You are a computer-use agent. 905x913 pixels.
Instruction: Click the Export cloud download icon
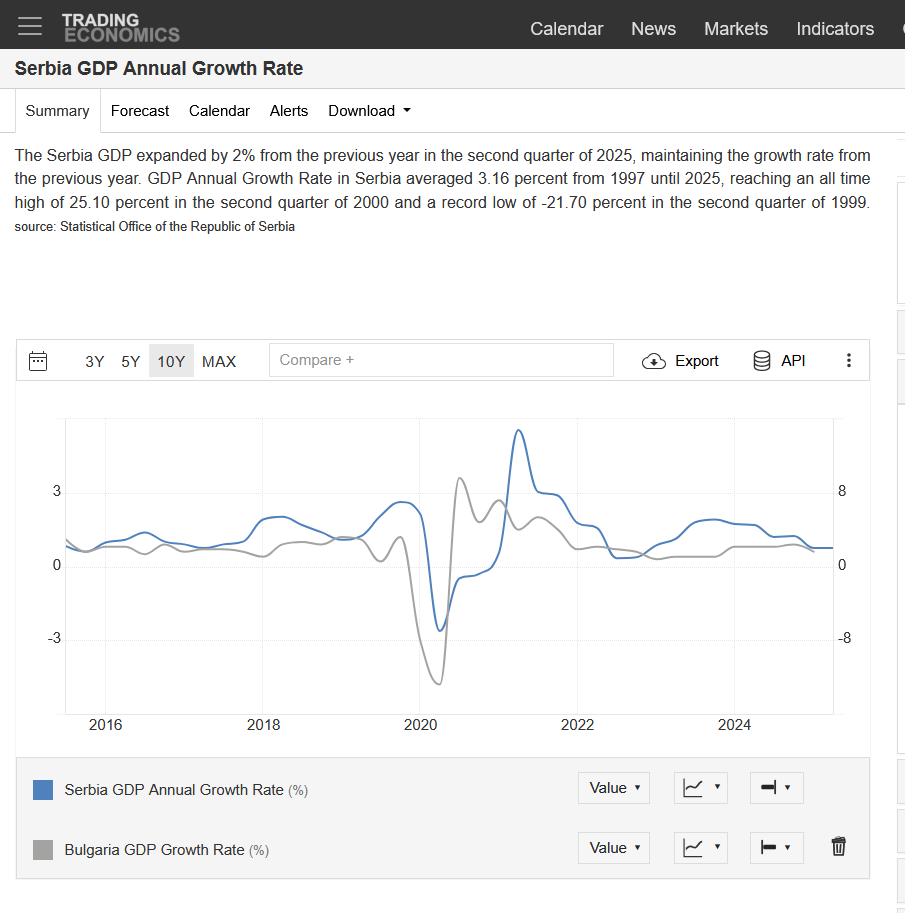[x=653, y=362]
